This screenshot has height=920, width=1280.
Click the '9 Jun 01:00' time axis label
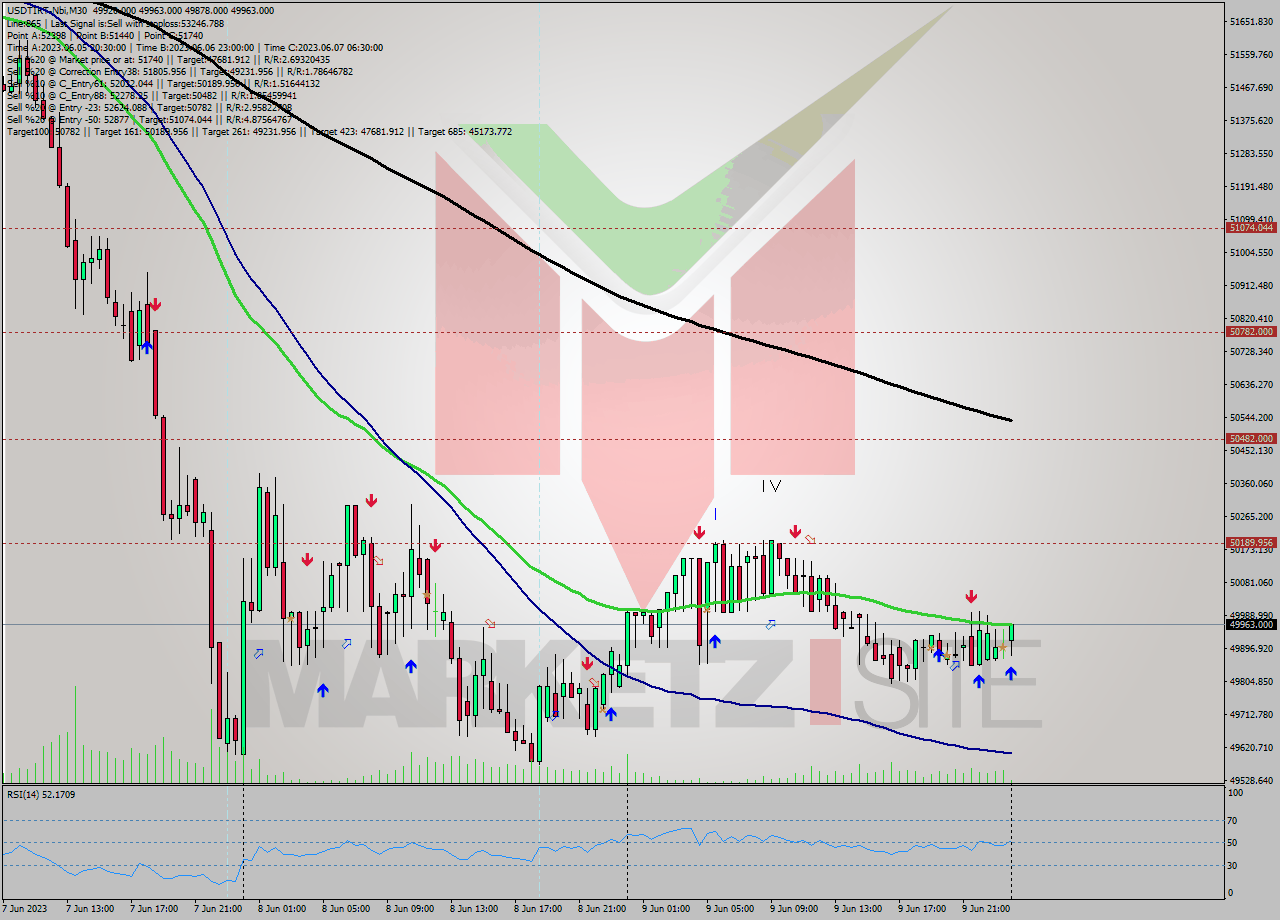click(x=666, y=909)
